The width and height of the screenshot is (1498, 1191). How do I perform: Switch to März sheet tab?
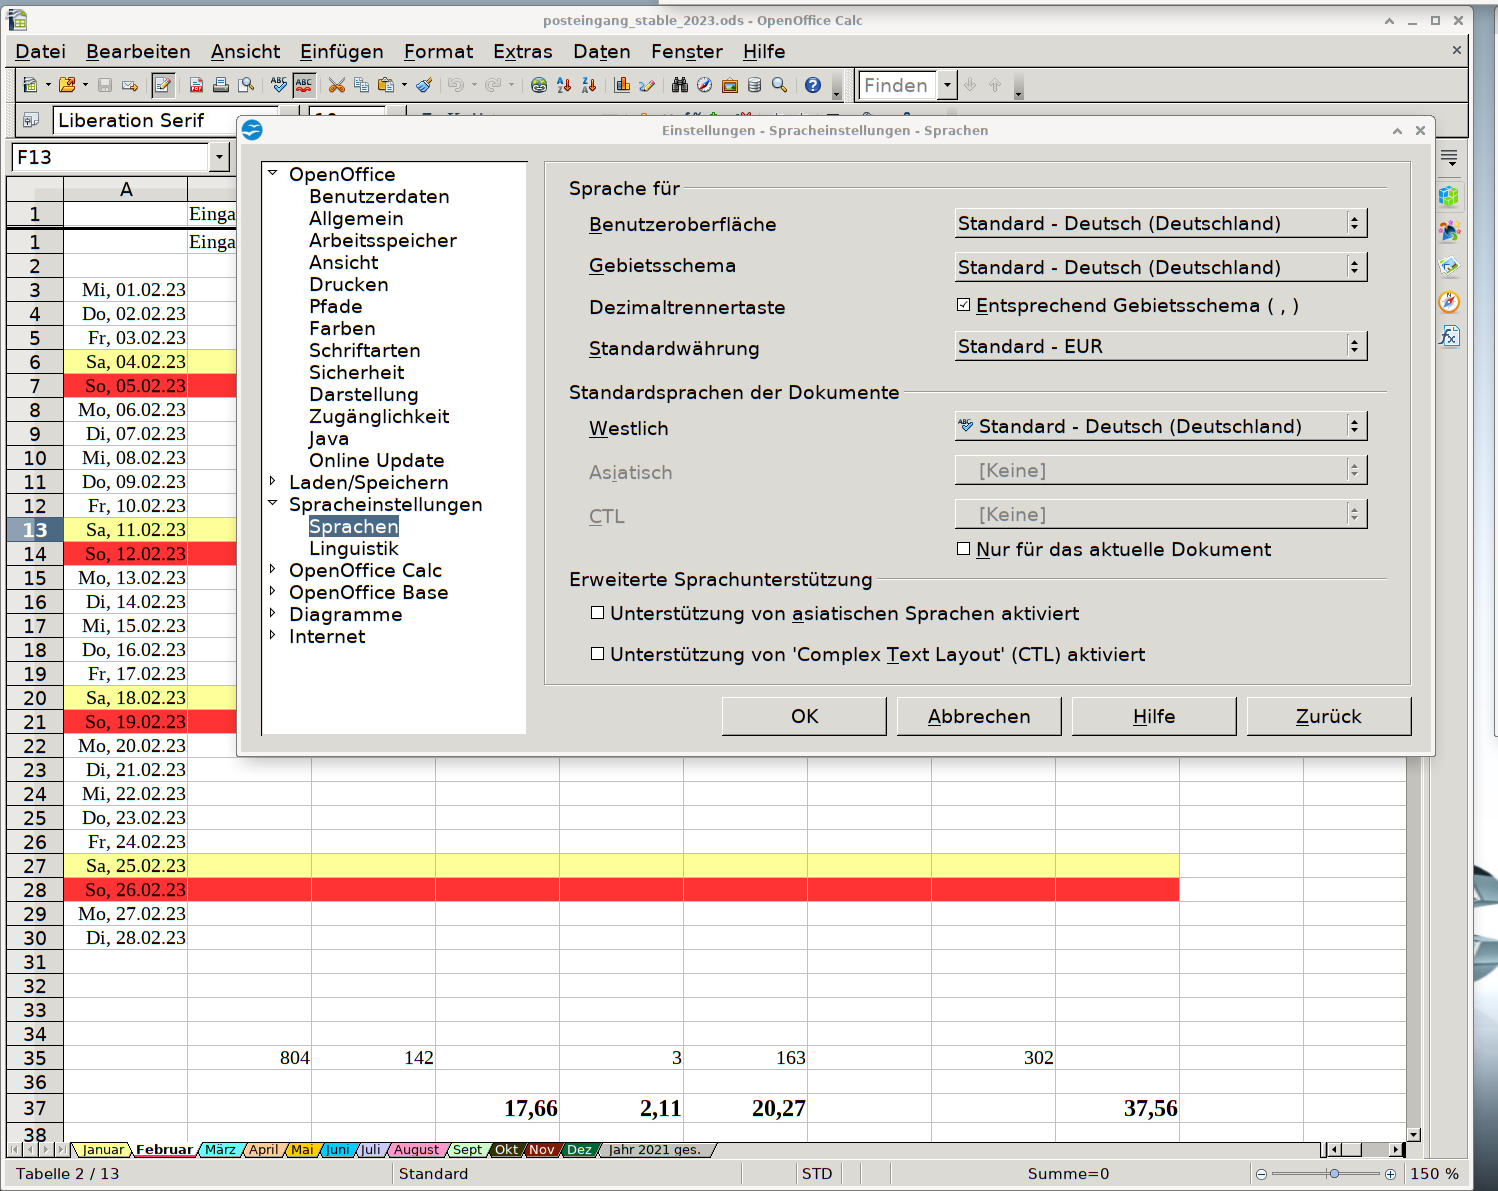pos(220,1150)
